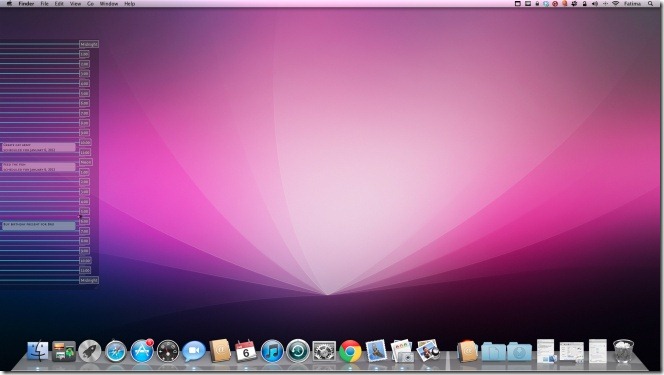This screenshot has height=375, width=664.
Task: Open the Window menu
Action: 109,3
